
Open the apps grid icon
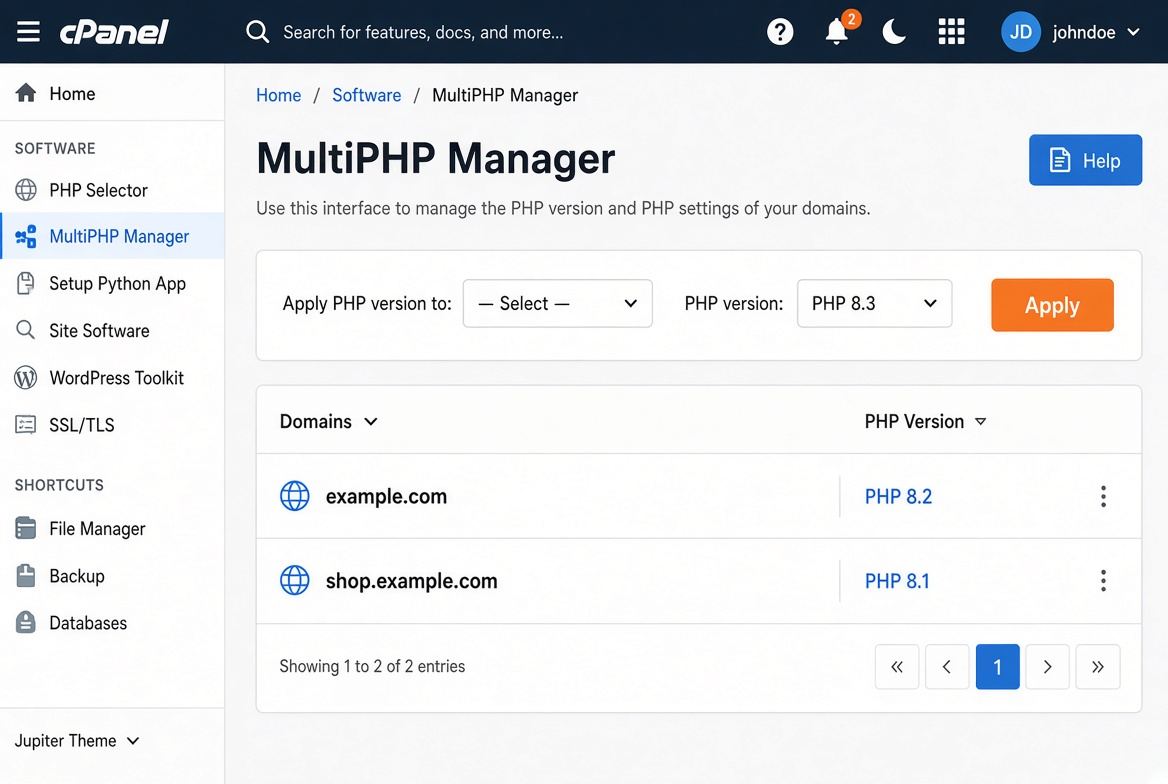pyautogui.click(x=951, y=32)
